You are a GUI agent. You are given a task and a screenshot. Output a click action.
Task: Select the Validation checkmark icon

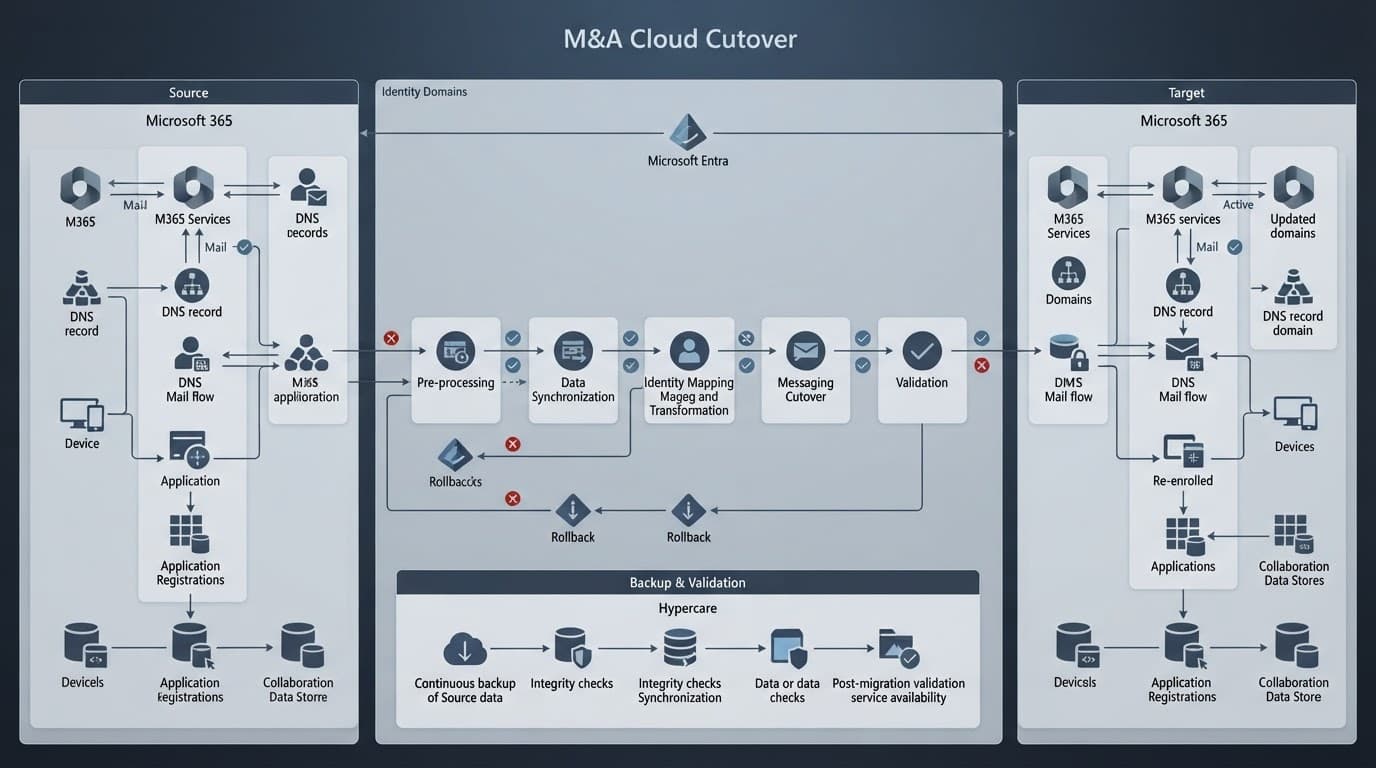tap(921, 351)
